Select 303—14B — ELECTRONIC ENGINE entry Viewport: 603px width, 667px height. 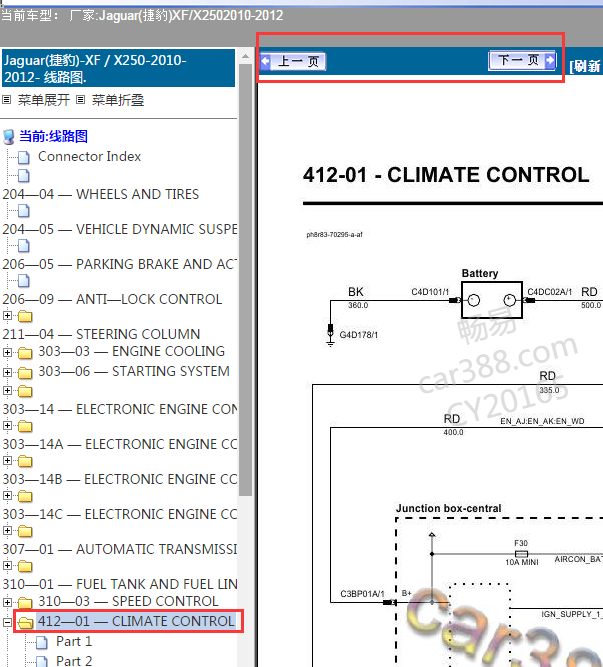pyautogui.click(x=119, y=479)
